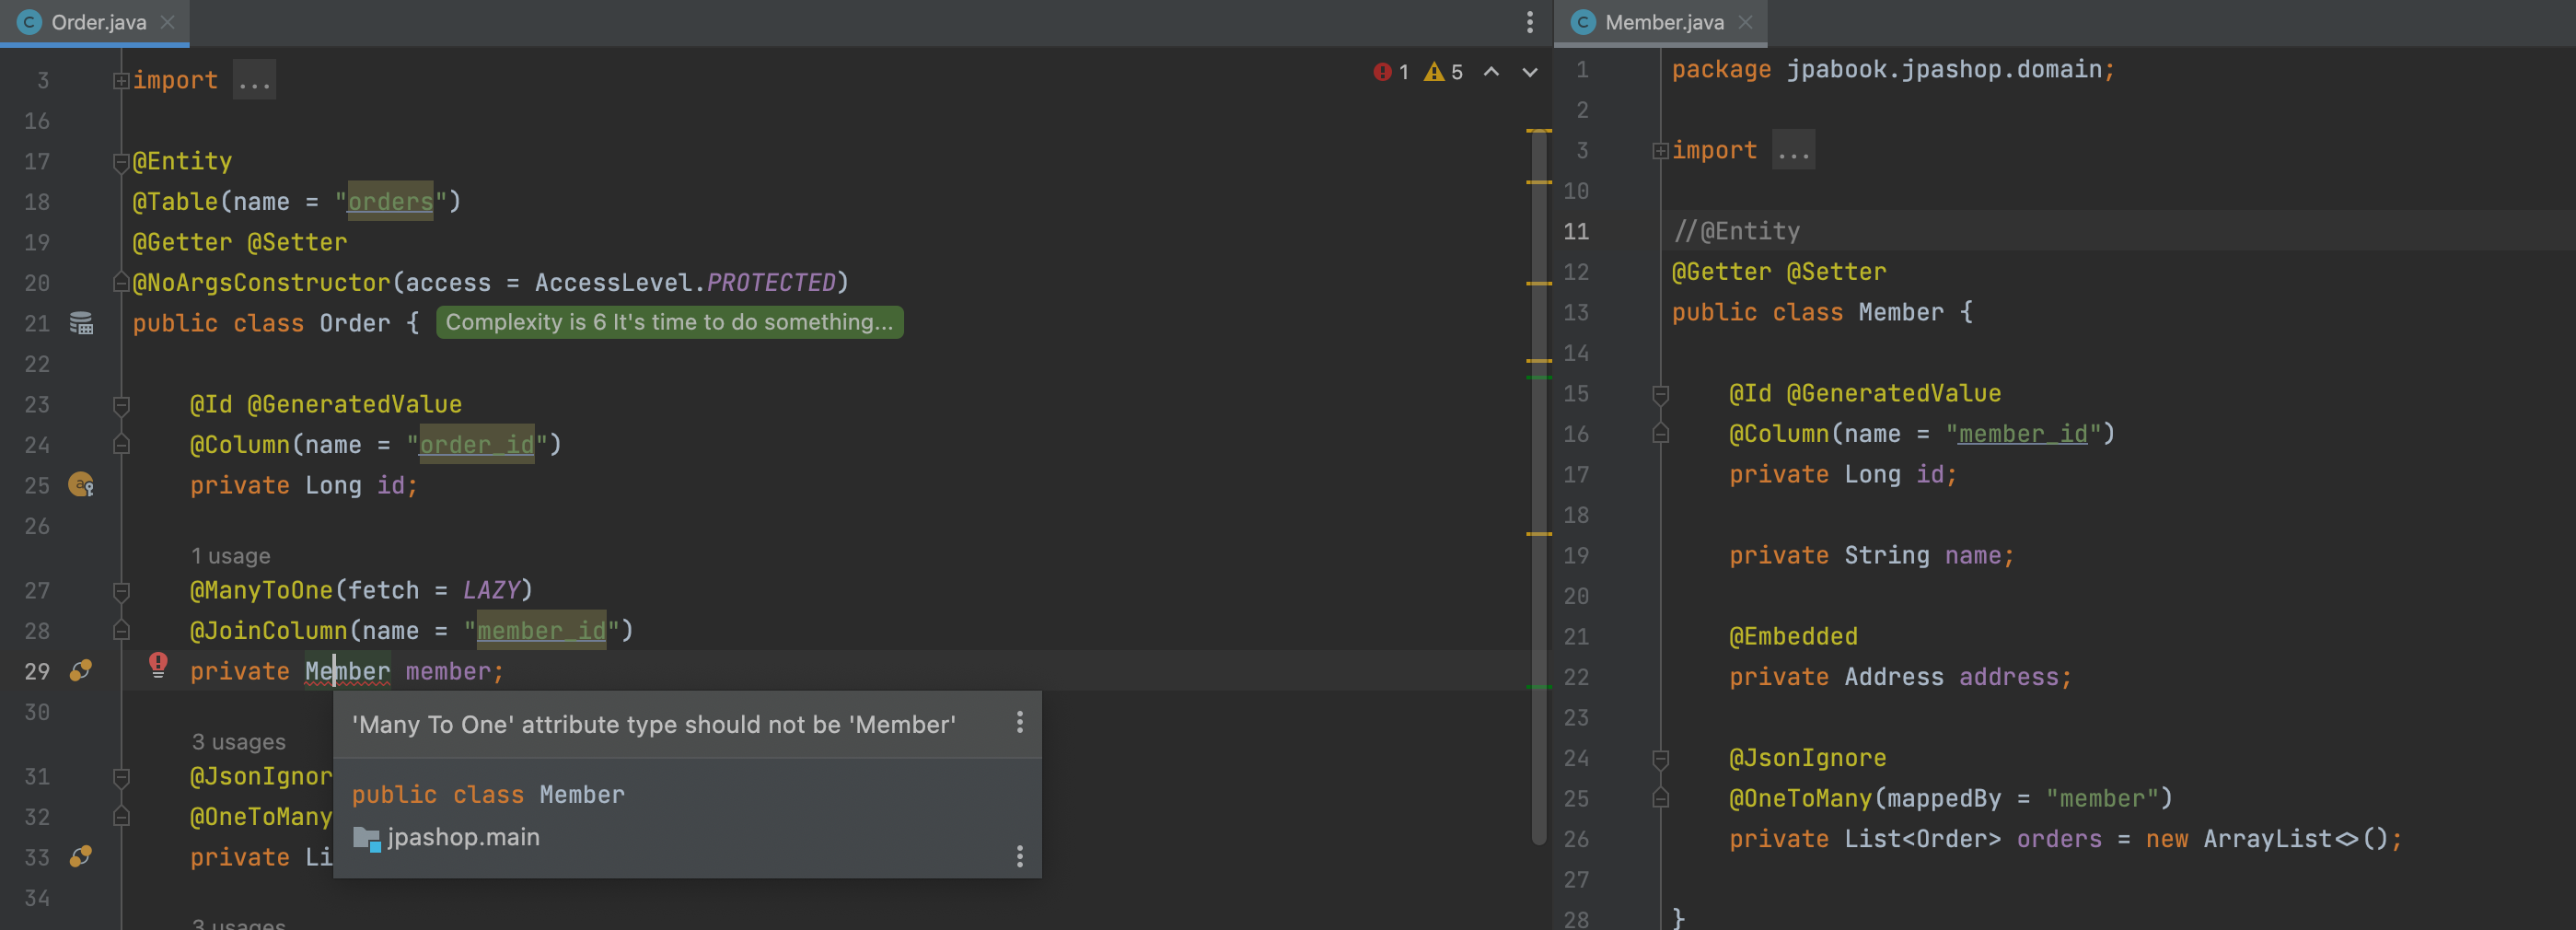Collapse the @Entity annotation block fold marker

(121, 162)
